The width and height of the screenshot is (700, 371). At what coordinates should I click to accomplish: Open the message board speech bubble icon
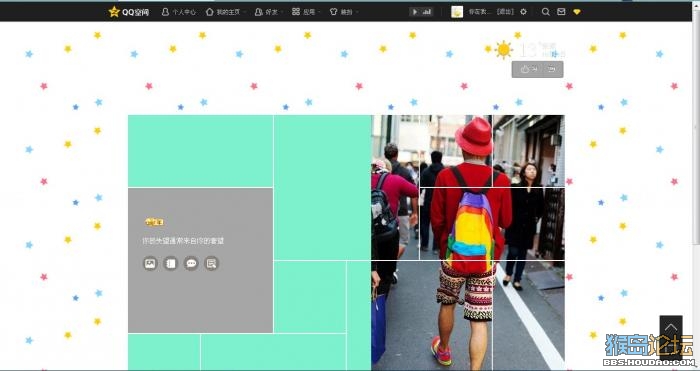pos(191,263)
